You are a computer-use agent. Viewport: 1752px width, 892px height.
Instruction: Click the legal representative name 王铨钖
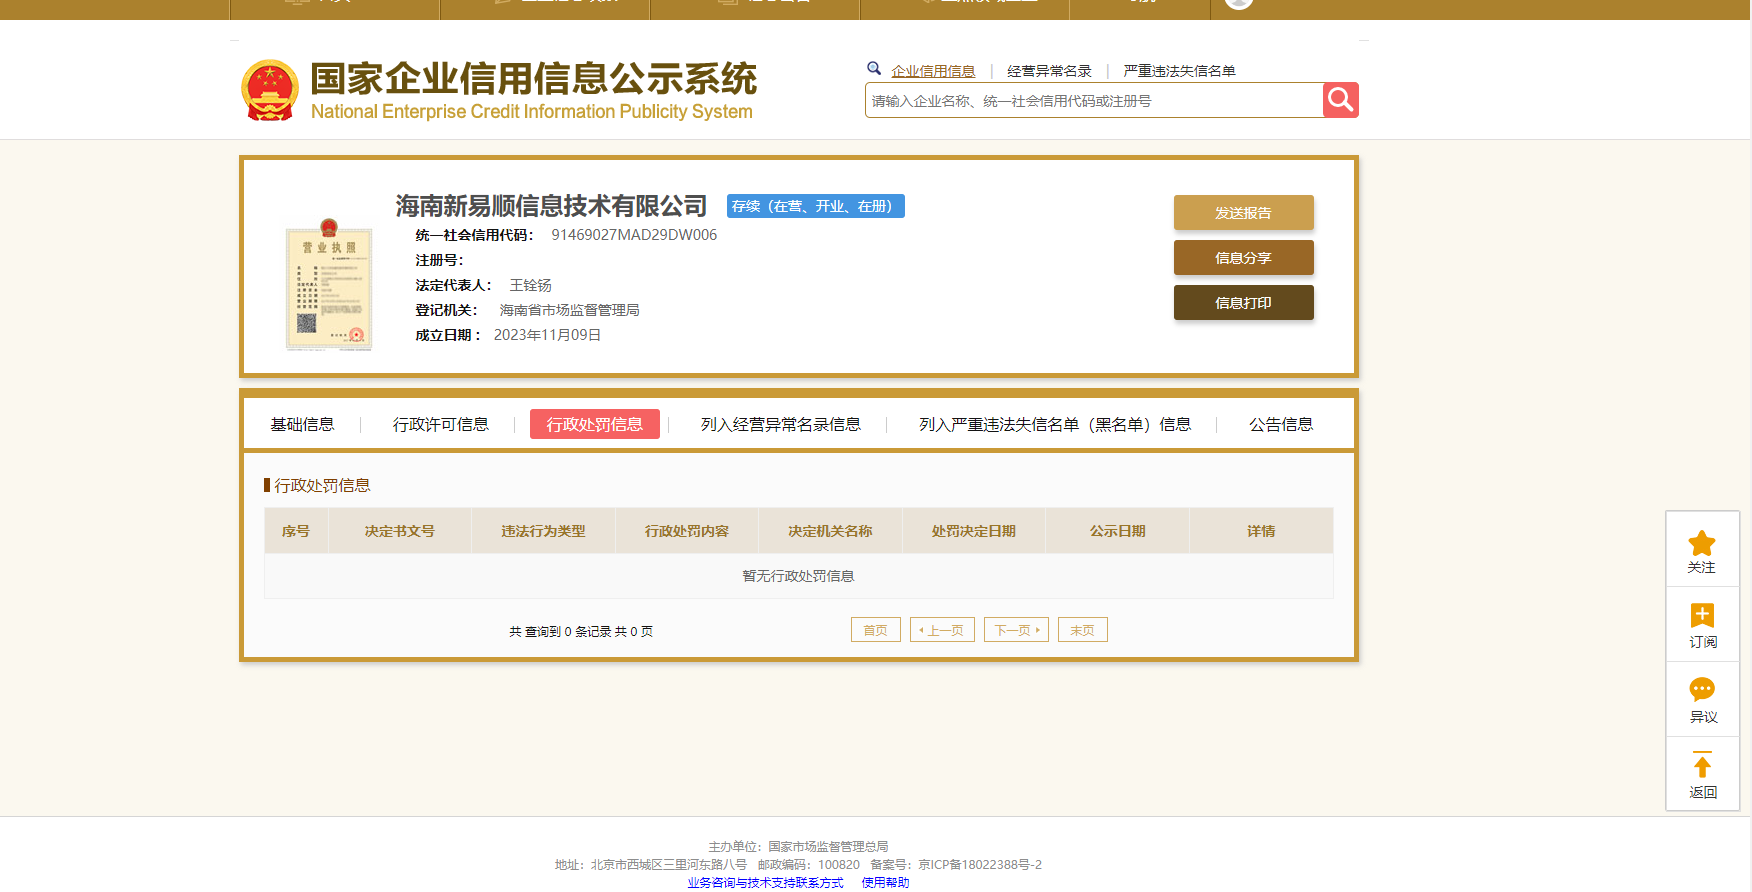click(x=530, y=285)
